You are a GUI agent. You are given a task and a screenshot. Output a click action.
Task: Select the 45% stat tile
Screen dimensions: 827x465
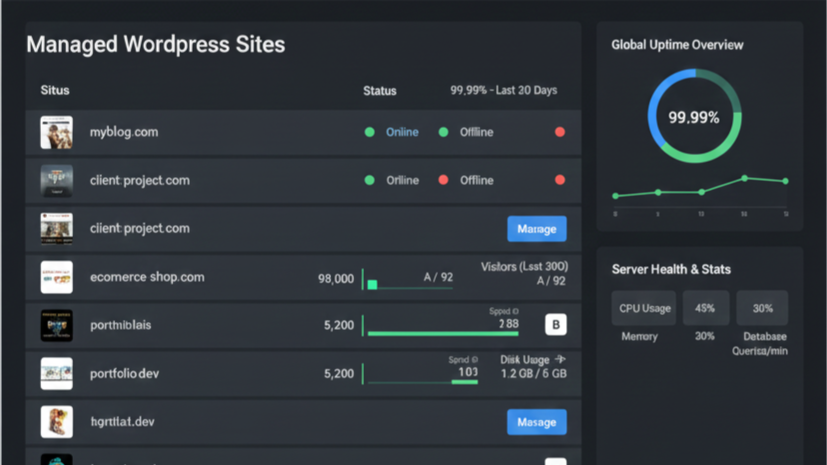coord(706,308)
